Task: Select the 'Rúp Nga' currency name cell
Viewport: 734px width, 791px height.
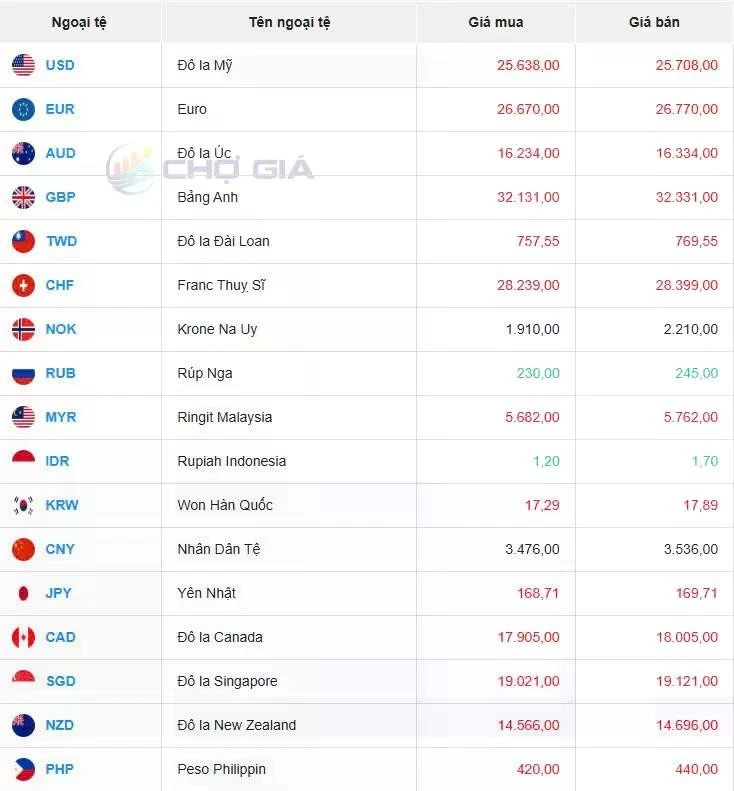Action: click(205, 374)
